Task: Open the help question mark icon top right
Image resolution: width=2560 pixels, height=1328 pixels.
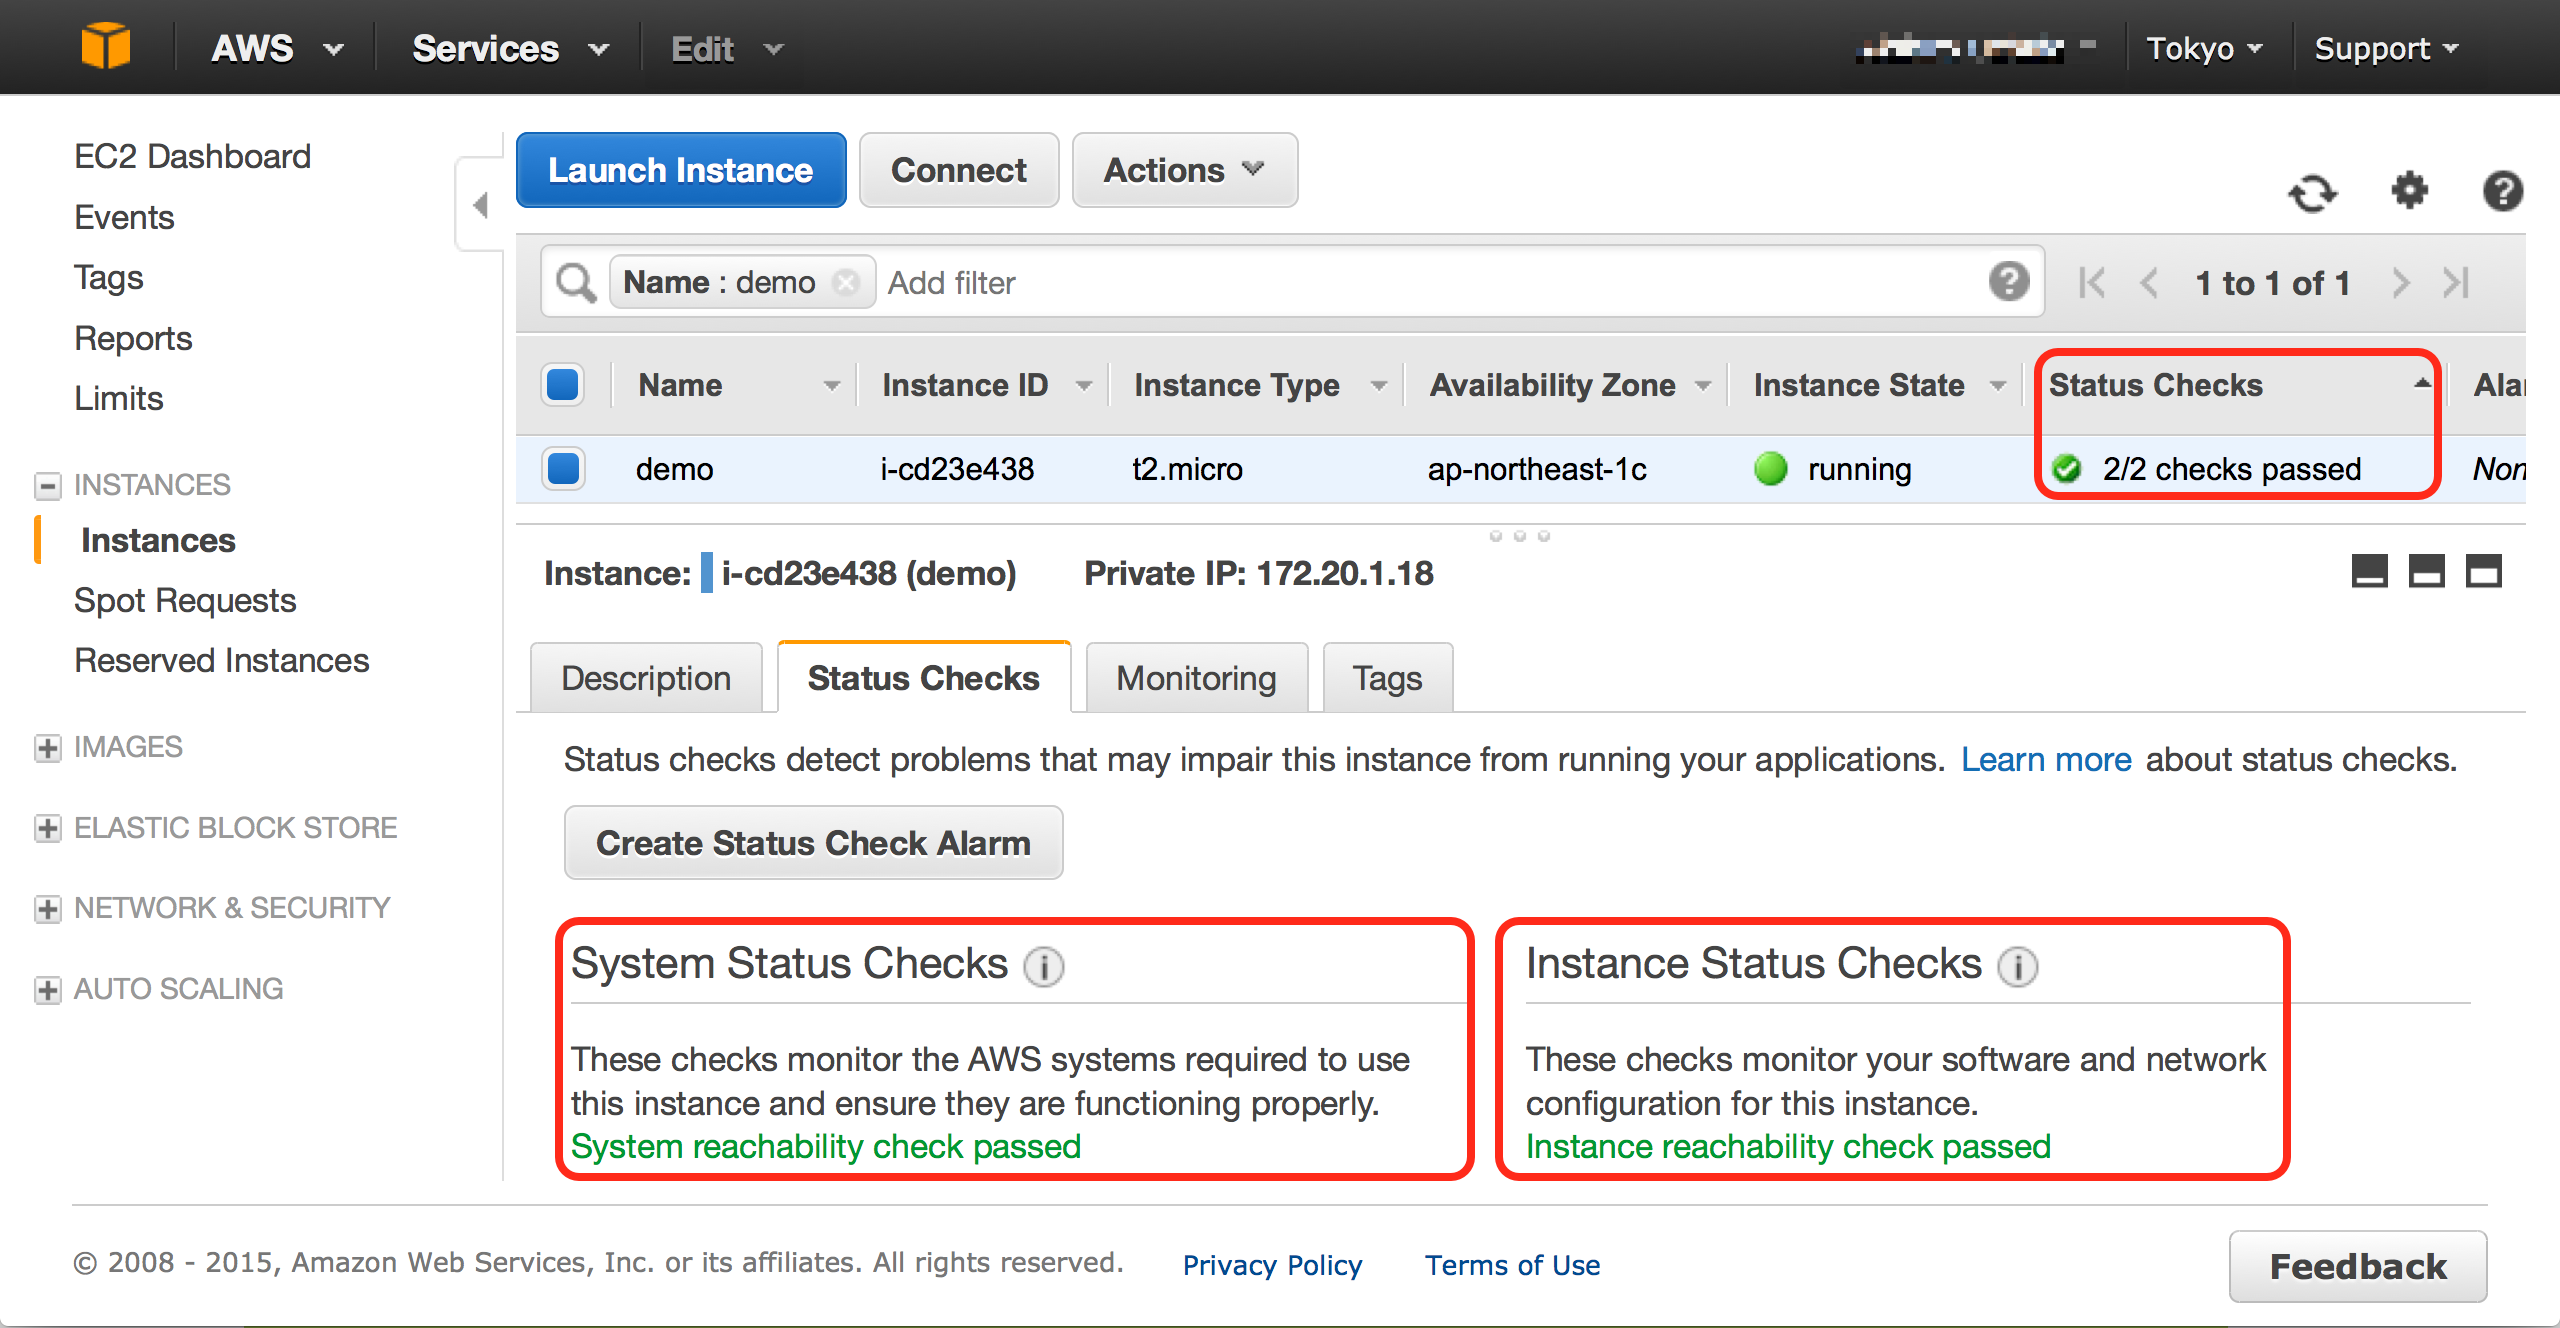Action: pyautogui.click(x=2503, y=191)
